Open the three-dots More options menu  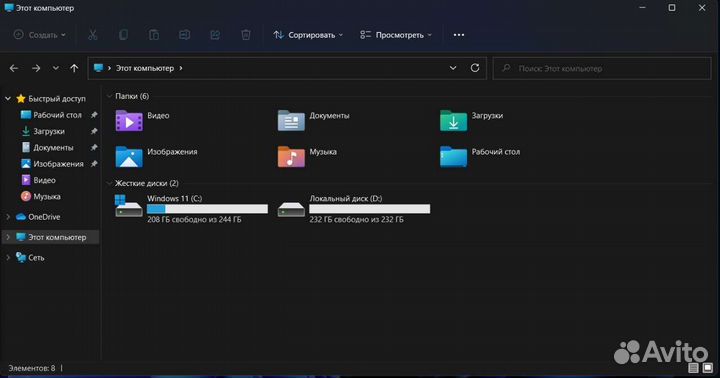[459, 35]
